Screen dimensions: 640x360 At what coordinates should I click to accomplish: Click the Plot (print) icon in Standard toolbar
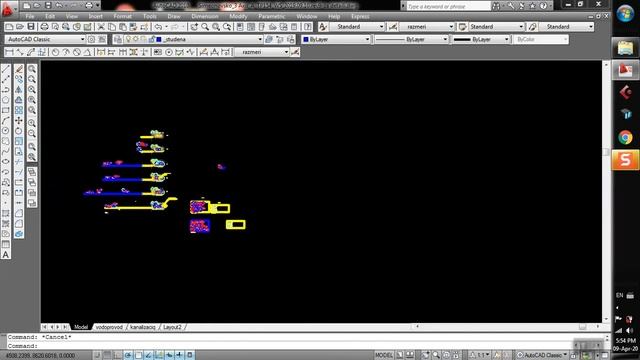[x=44, y=27]
